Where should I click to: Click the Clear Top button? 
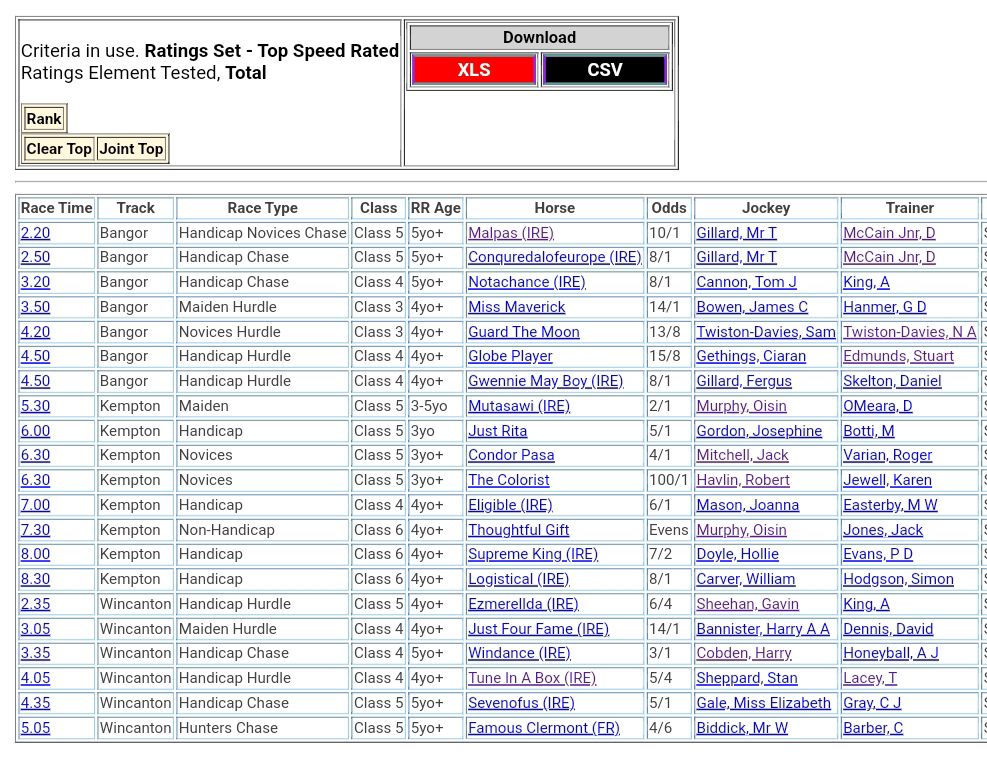59,149
